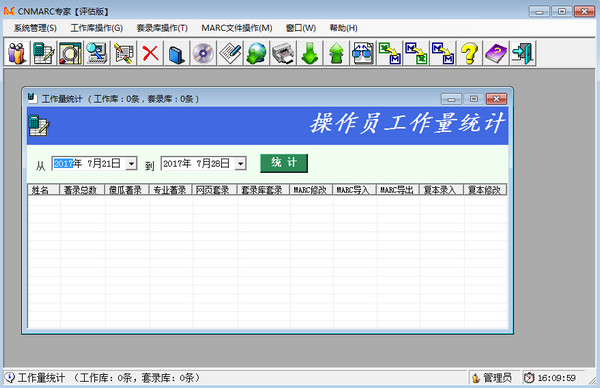Click the info icon at status bar left
600x388 pixels.
10,378
